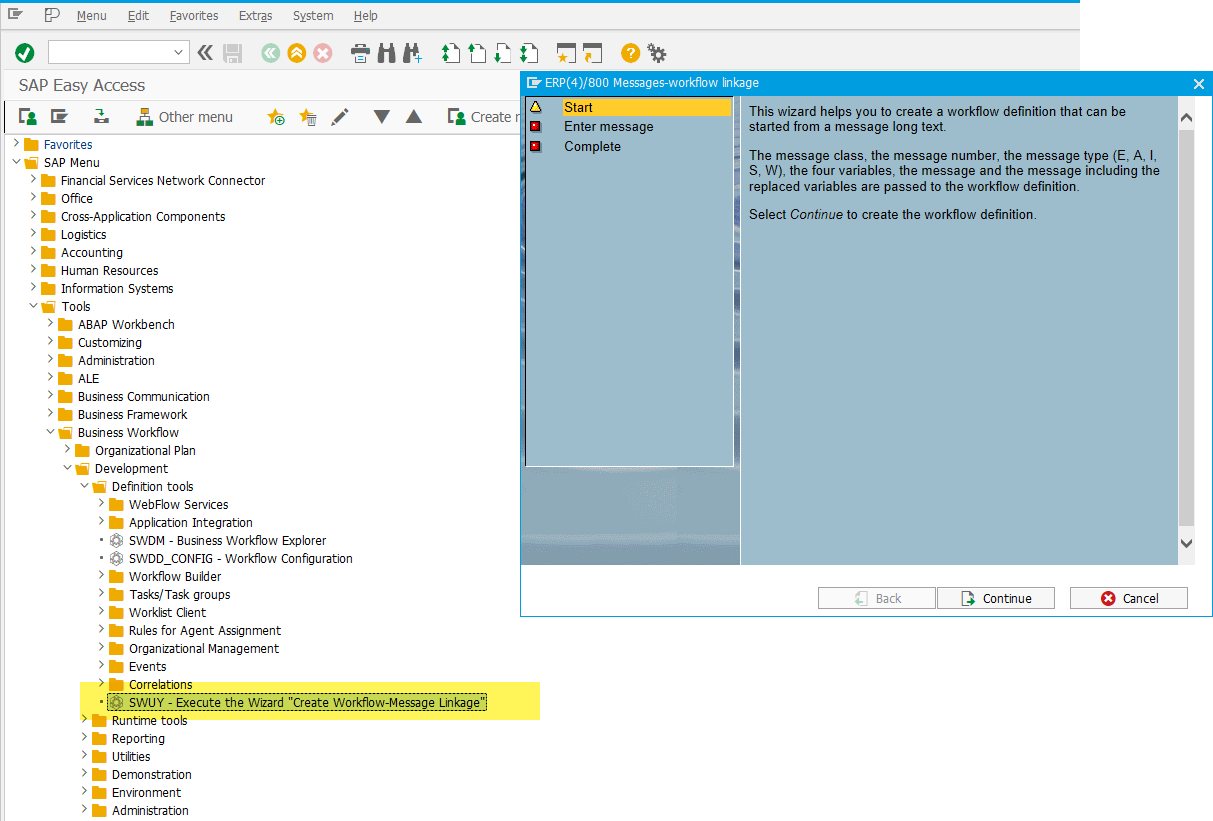
Task: Open the Menu menu
Action: pyautogui.click(x=91, y=16)
